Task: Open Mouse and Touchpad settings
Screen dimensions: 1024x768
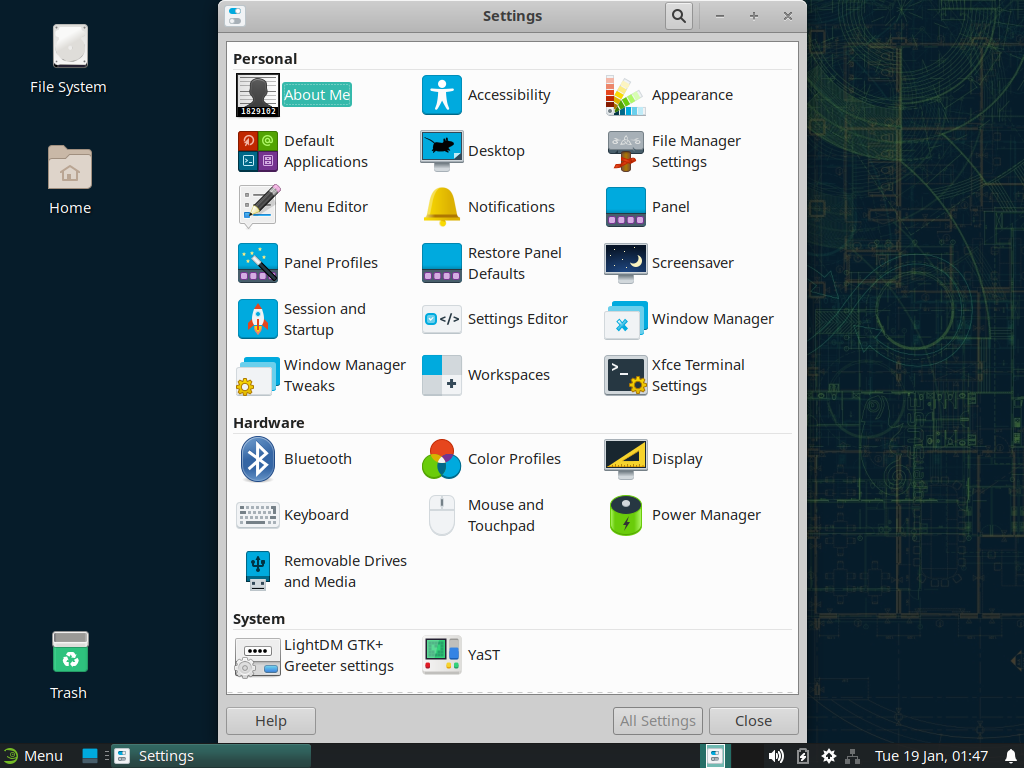Action: click(441, 515)
